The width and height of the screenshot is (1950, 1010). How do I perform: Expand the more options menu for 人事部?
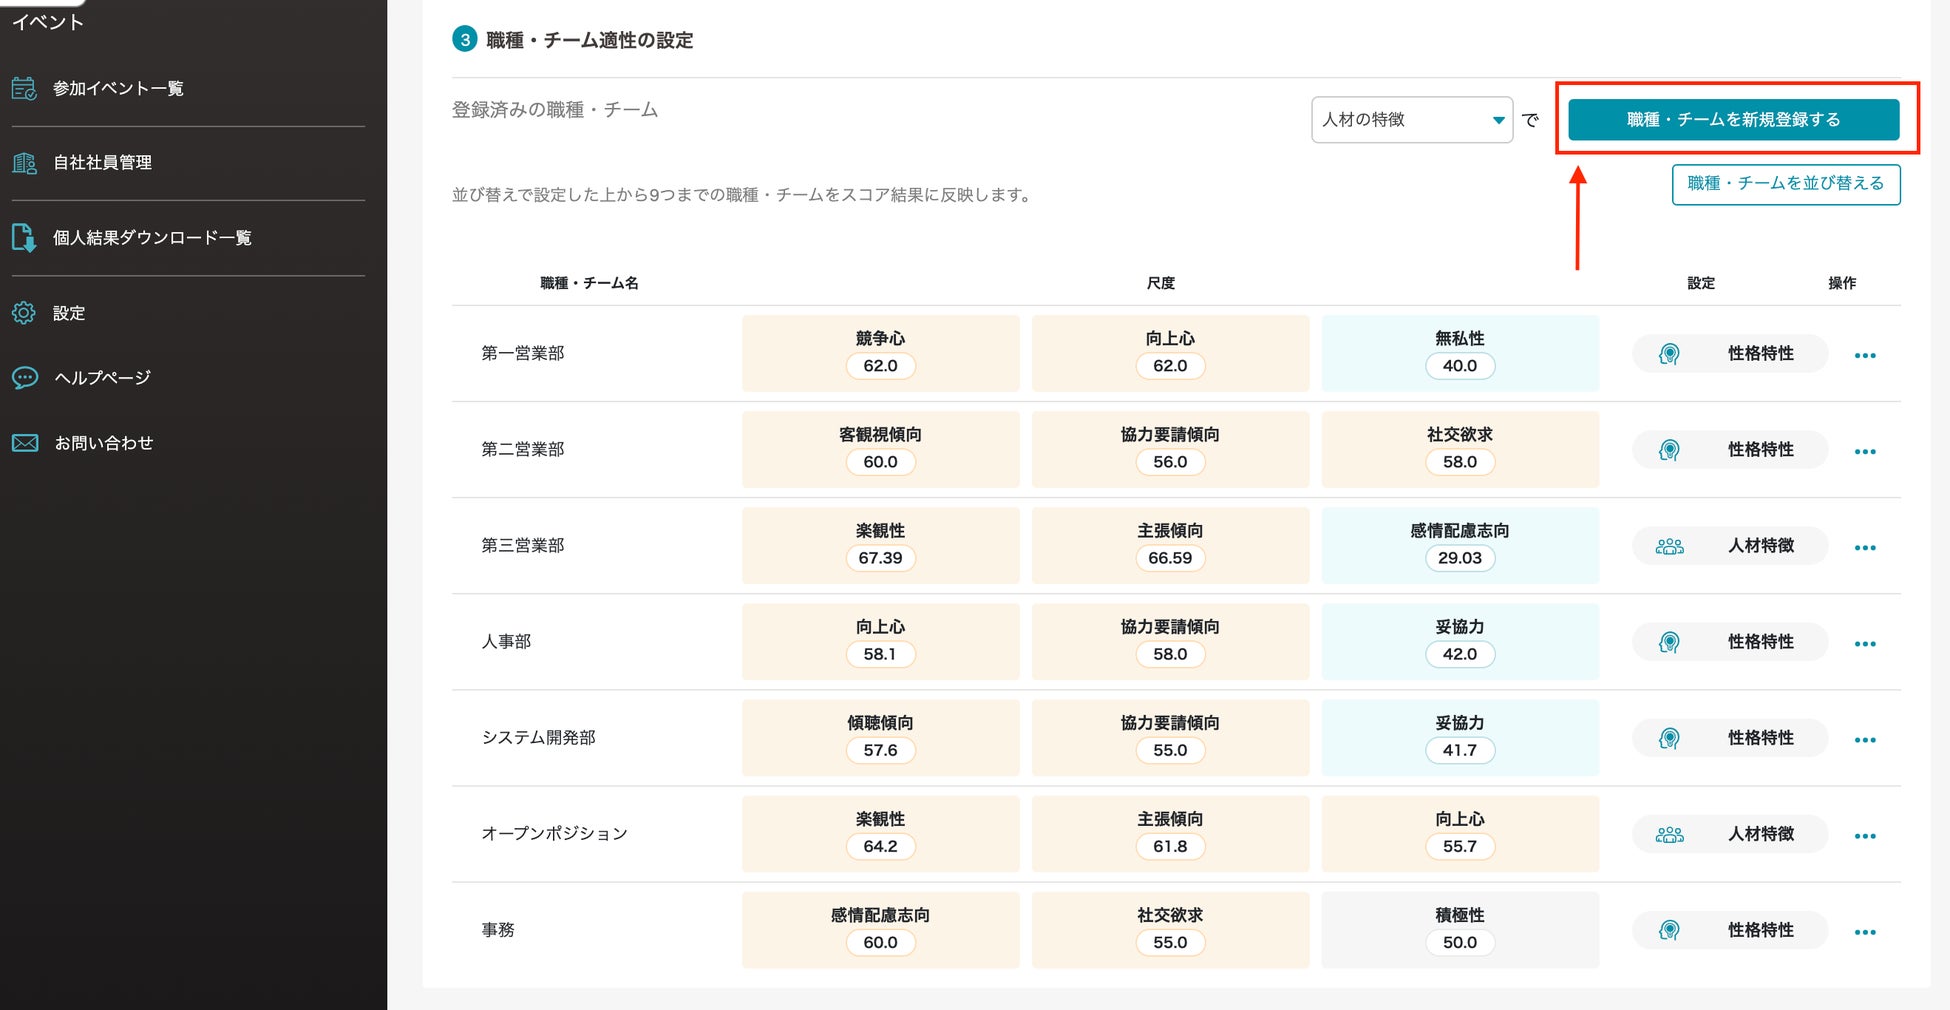[x=1864, y=643]
